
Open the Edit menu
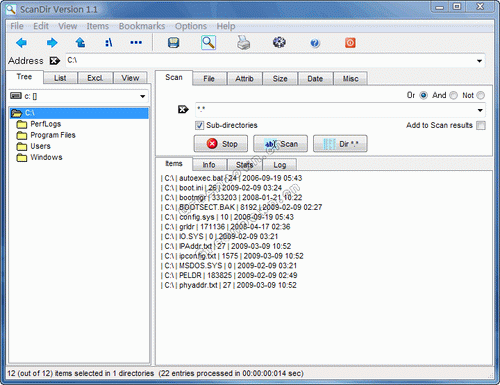tap(41, 26)
